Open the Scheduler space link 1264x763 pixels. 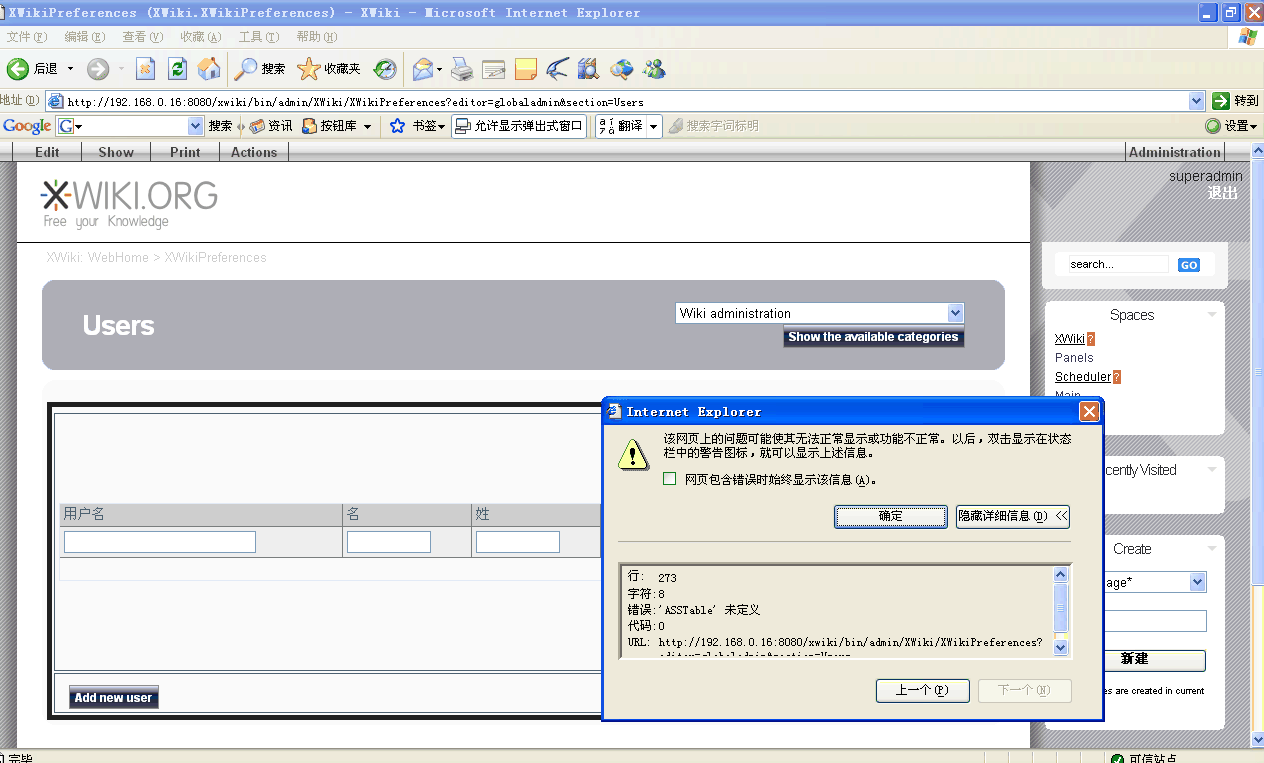(x=1083, y=376)
